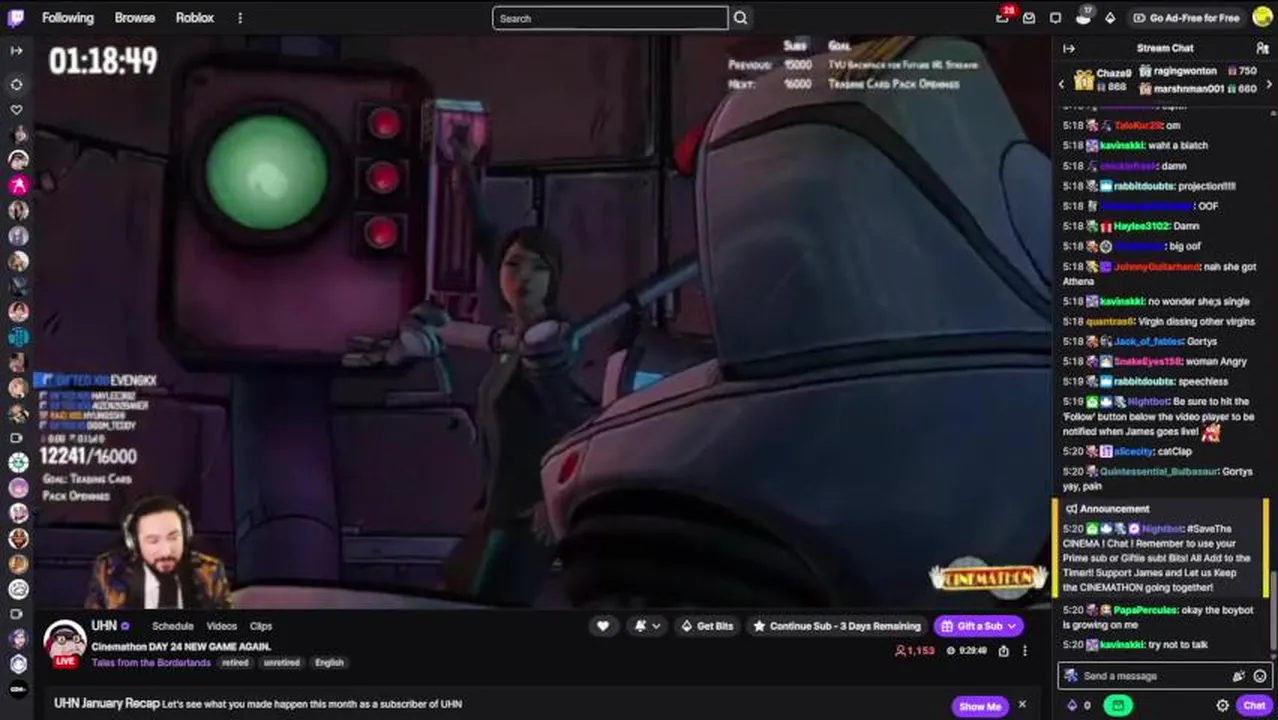Click the Chaze9 top gifter entry
This screenshot has width=1278, height=720.
tap(1103, 80)
